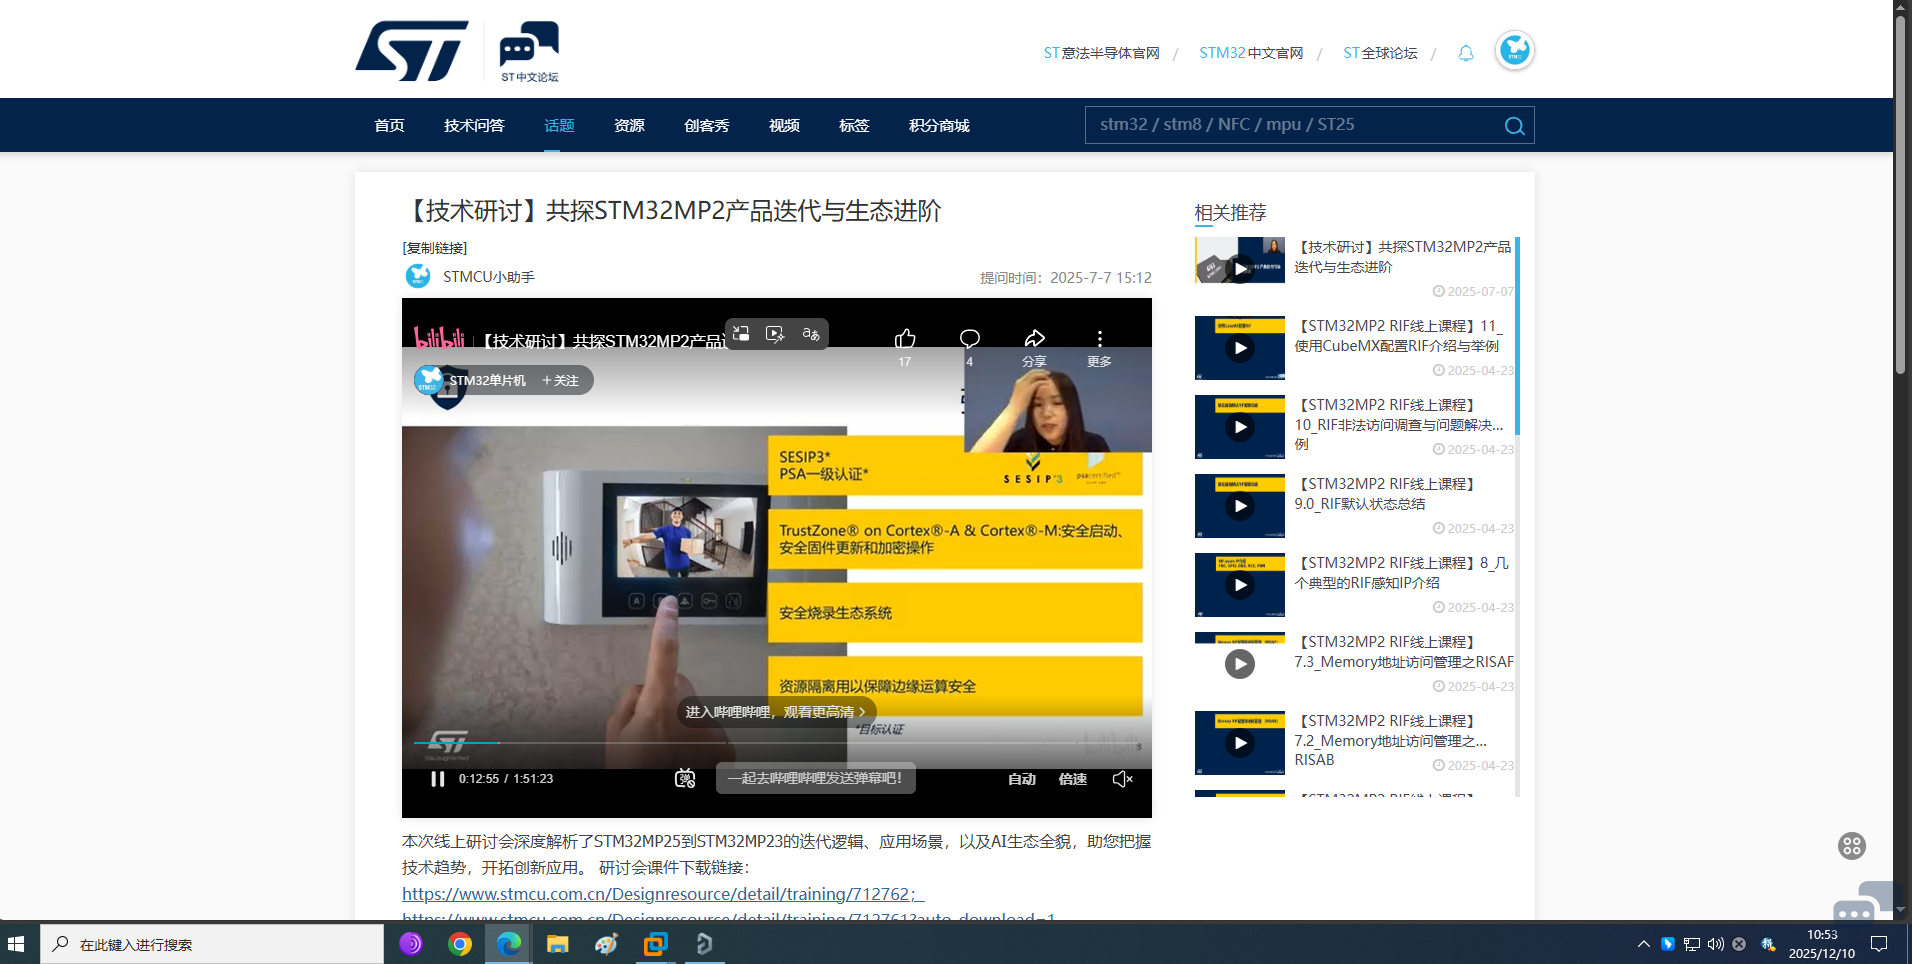Play the 共探STM32MP2产品迭代 related thumbnail
This screenshot has width=1912, height=964.
coord(1240,260)
